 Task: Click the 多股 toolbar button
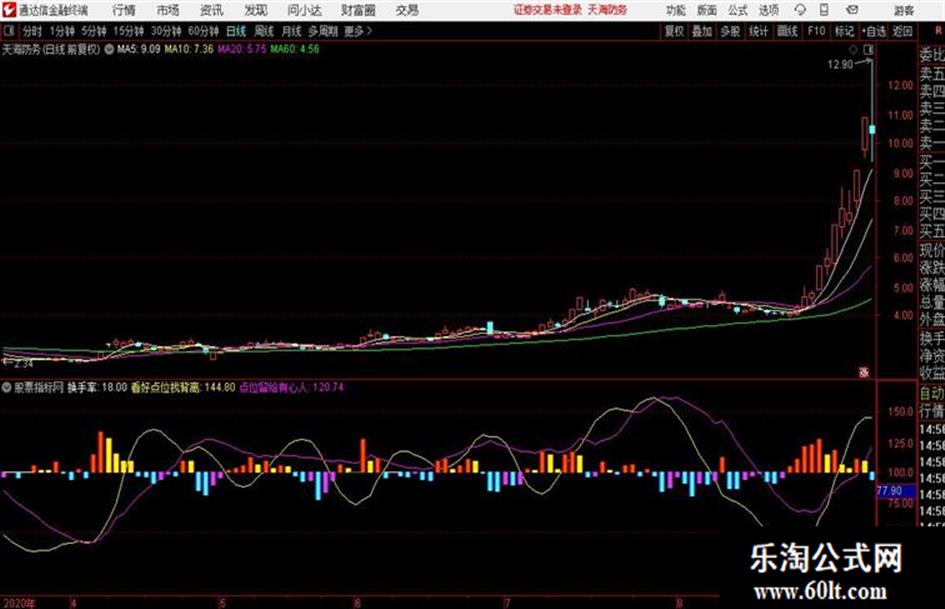(730, 31)
